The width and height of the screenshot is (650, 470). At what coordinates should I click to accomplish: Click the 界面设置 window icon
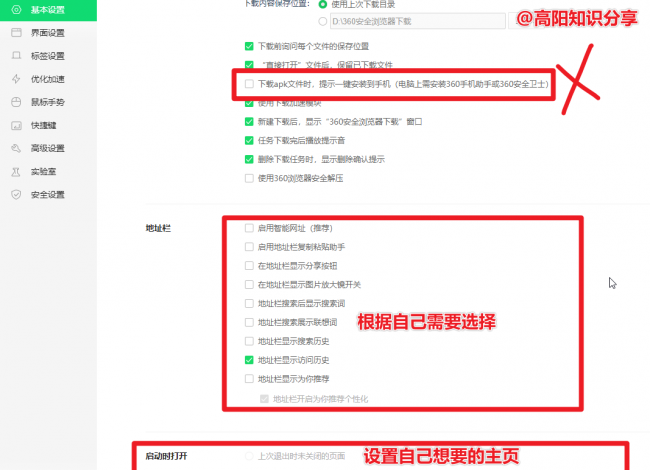16,33
